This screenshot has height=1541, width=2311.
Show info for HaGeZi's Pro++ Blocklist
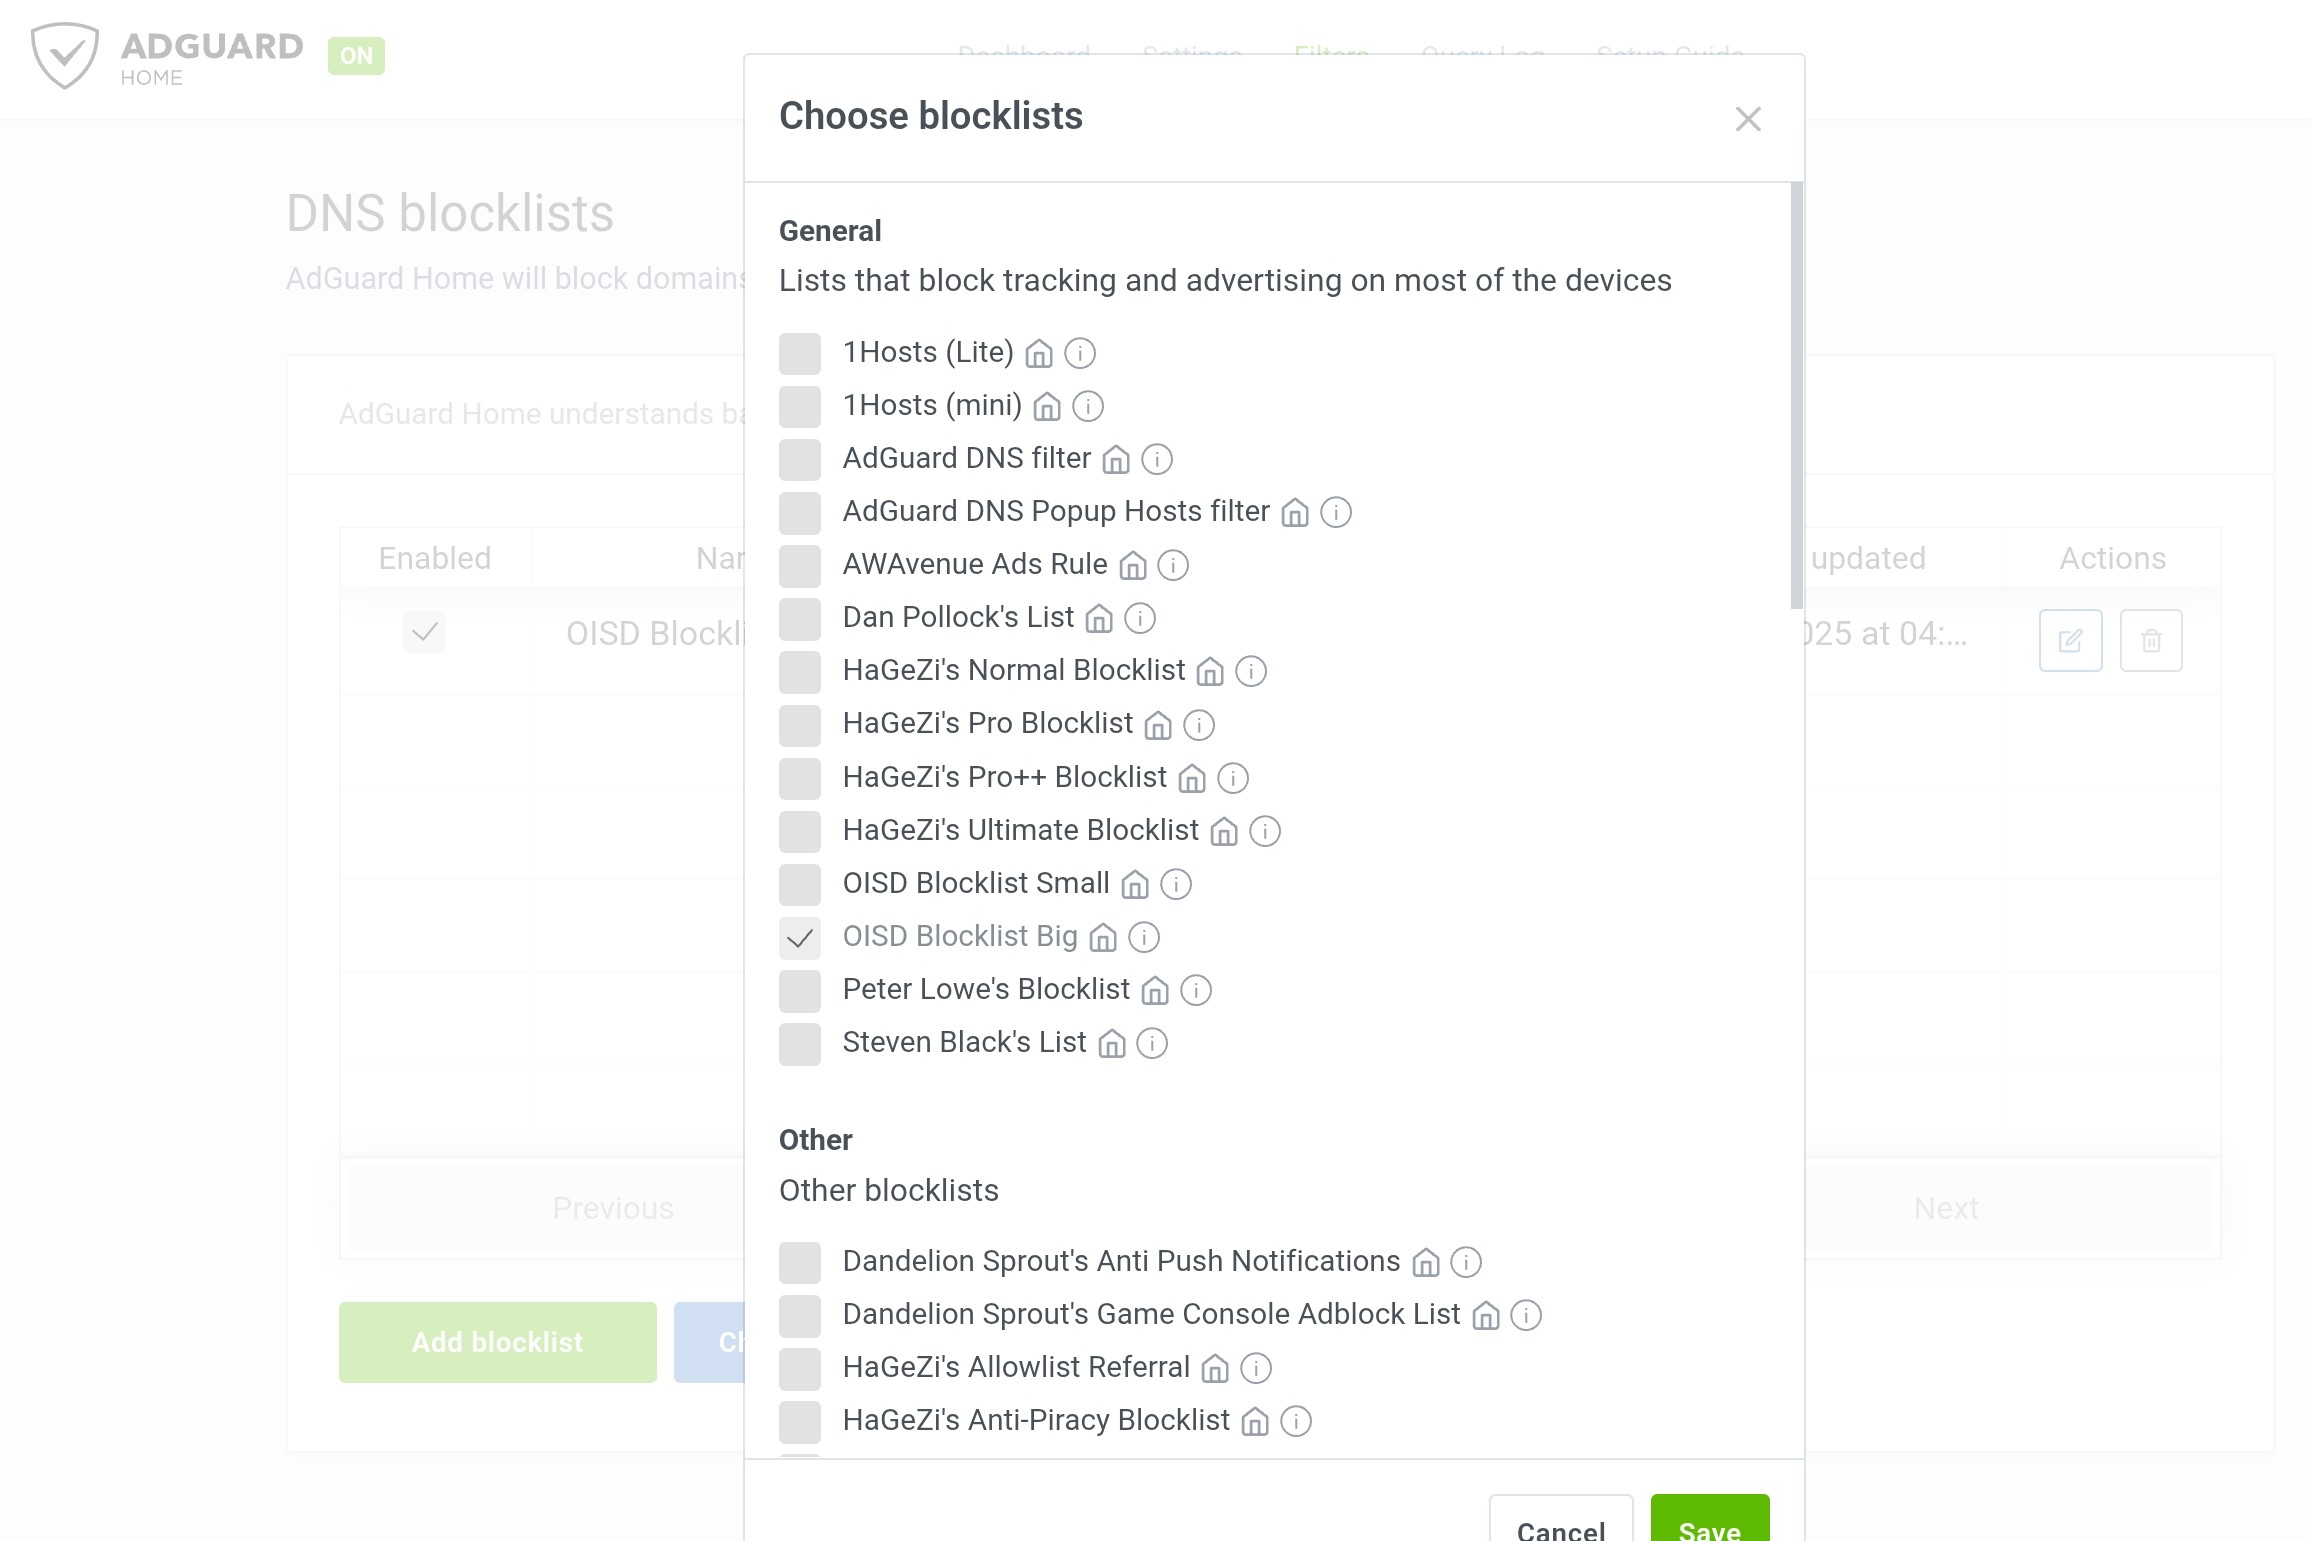click(1233, 778)
